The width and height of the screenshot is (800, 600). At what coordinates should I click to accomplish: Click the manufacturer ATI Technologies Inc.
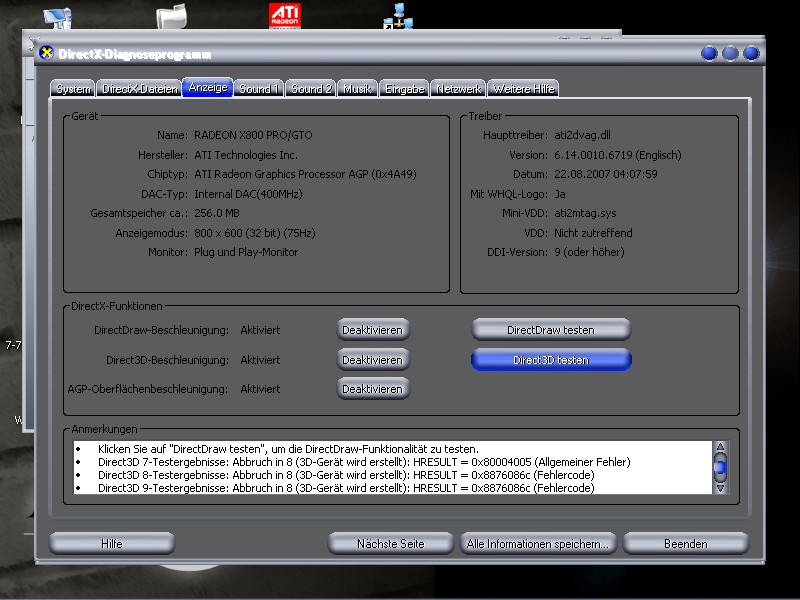click(x=246, y=155)
